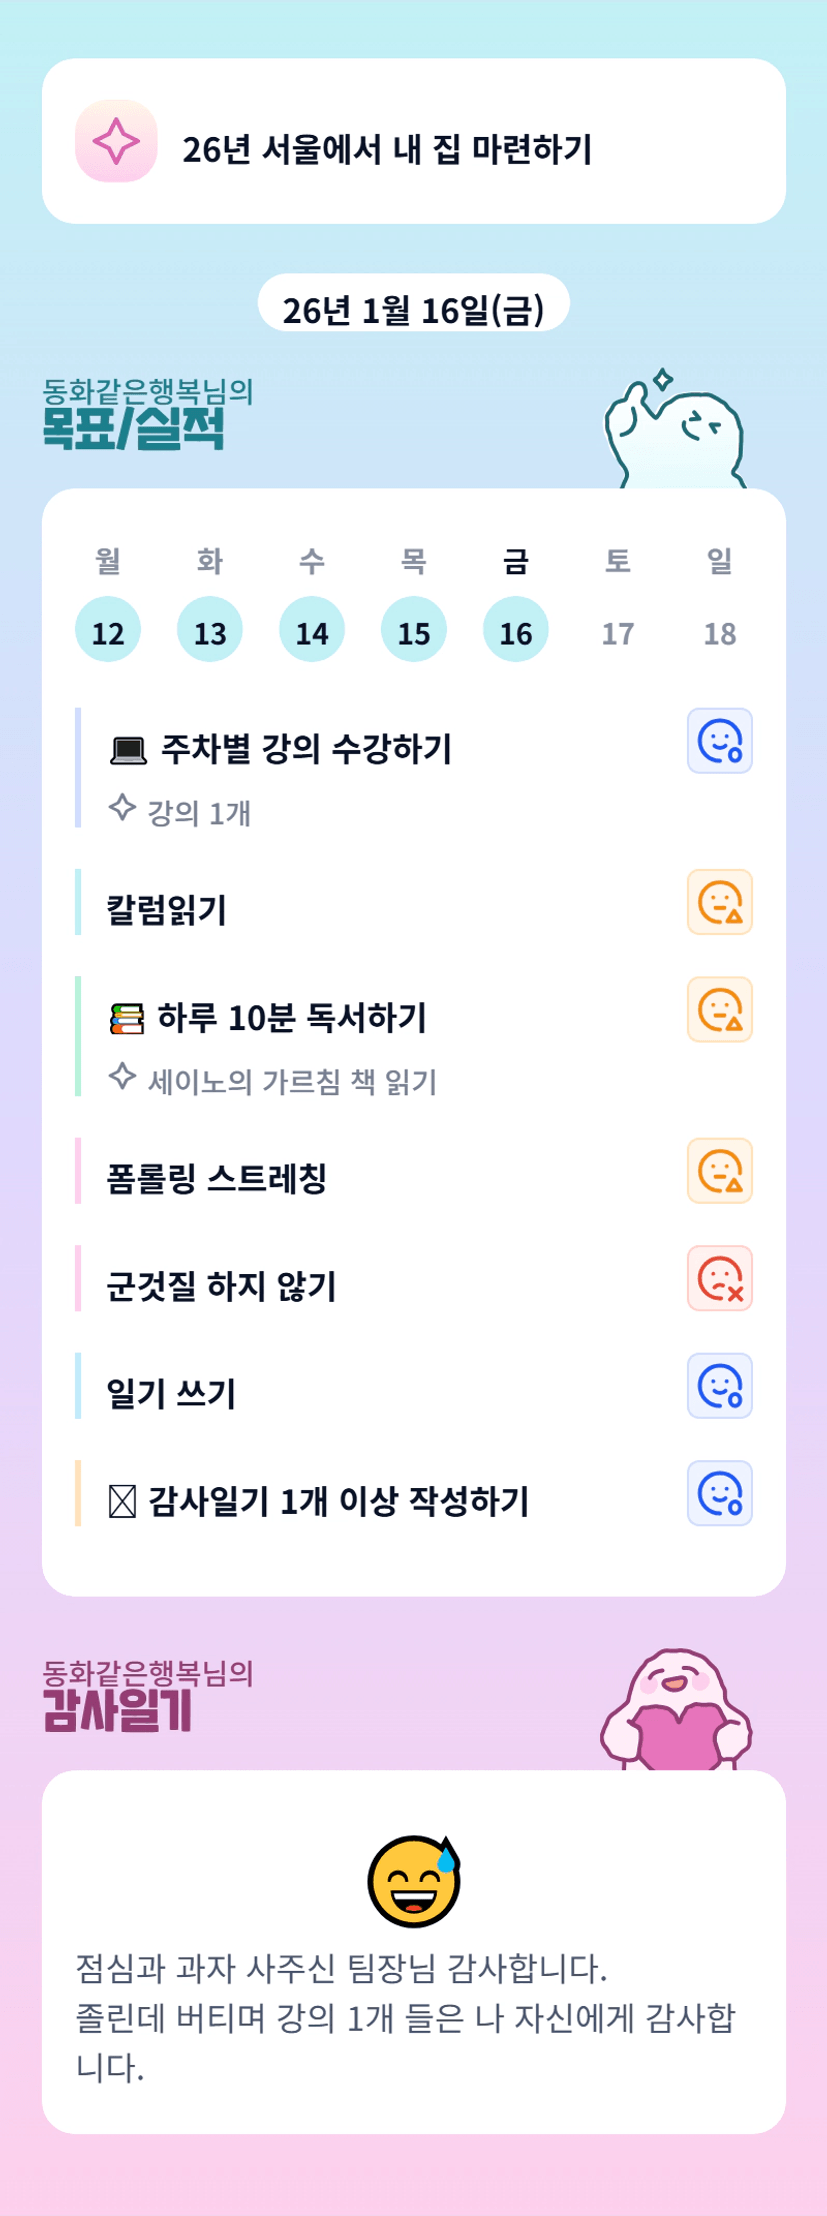Click blue smiley for 감사일기 1개 이상 작성하기
The height and width of the screenshot is (2216, 827).
tap(719, 1493)
